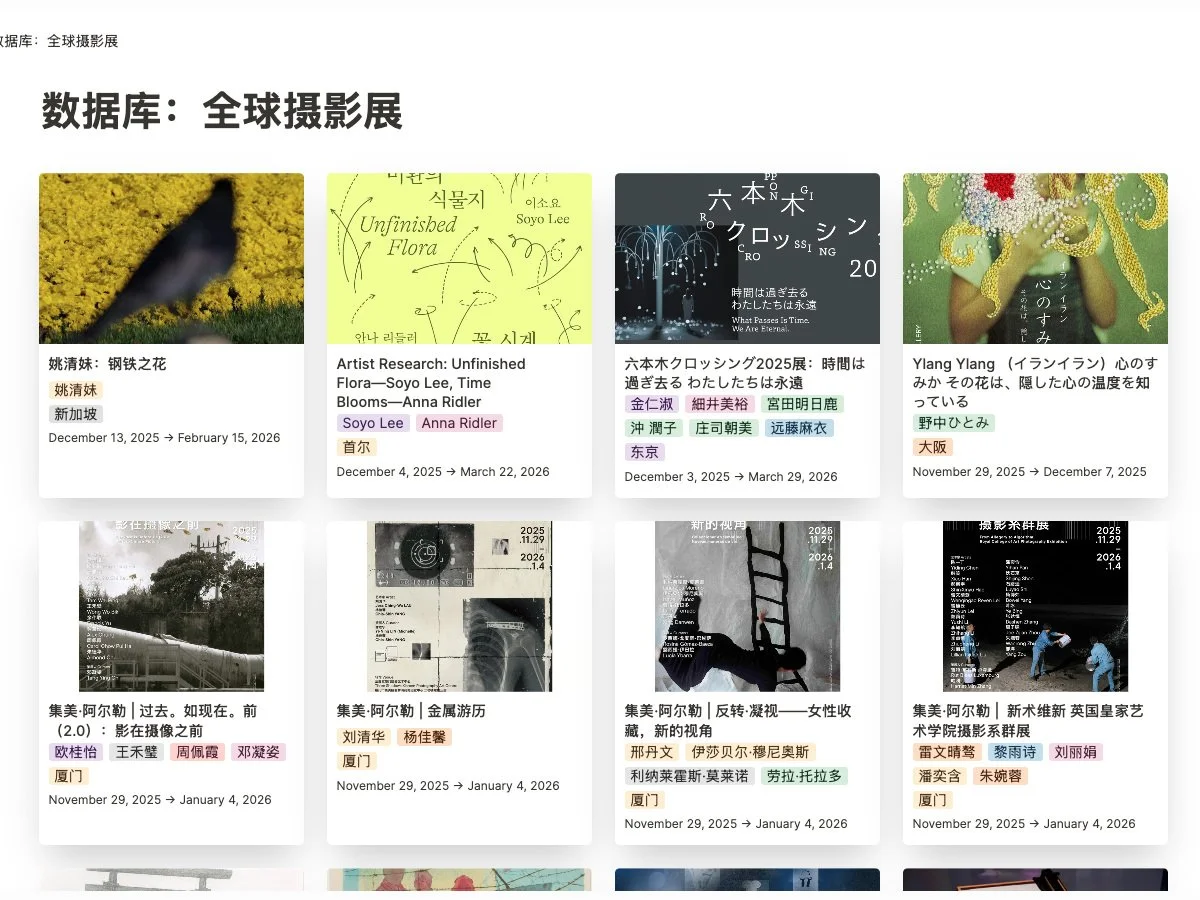
Task: Select the 王禾璧 artist tag
Action: pyautogui.click(x=137, y=752)
